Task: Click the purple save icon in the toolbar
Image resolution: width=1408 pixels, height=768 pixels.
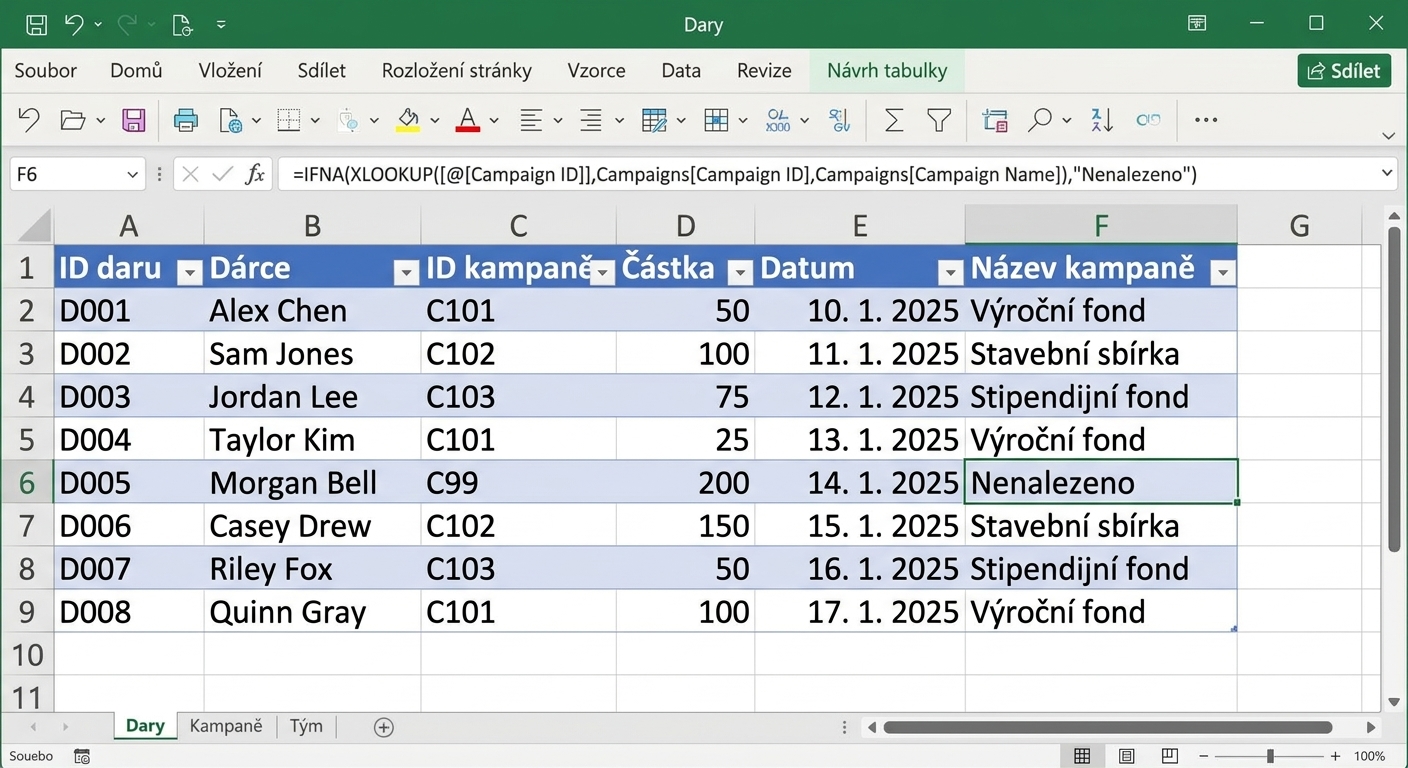Action: (x=134, y=121)
